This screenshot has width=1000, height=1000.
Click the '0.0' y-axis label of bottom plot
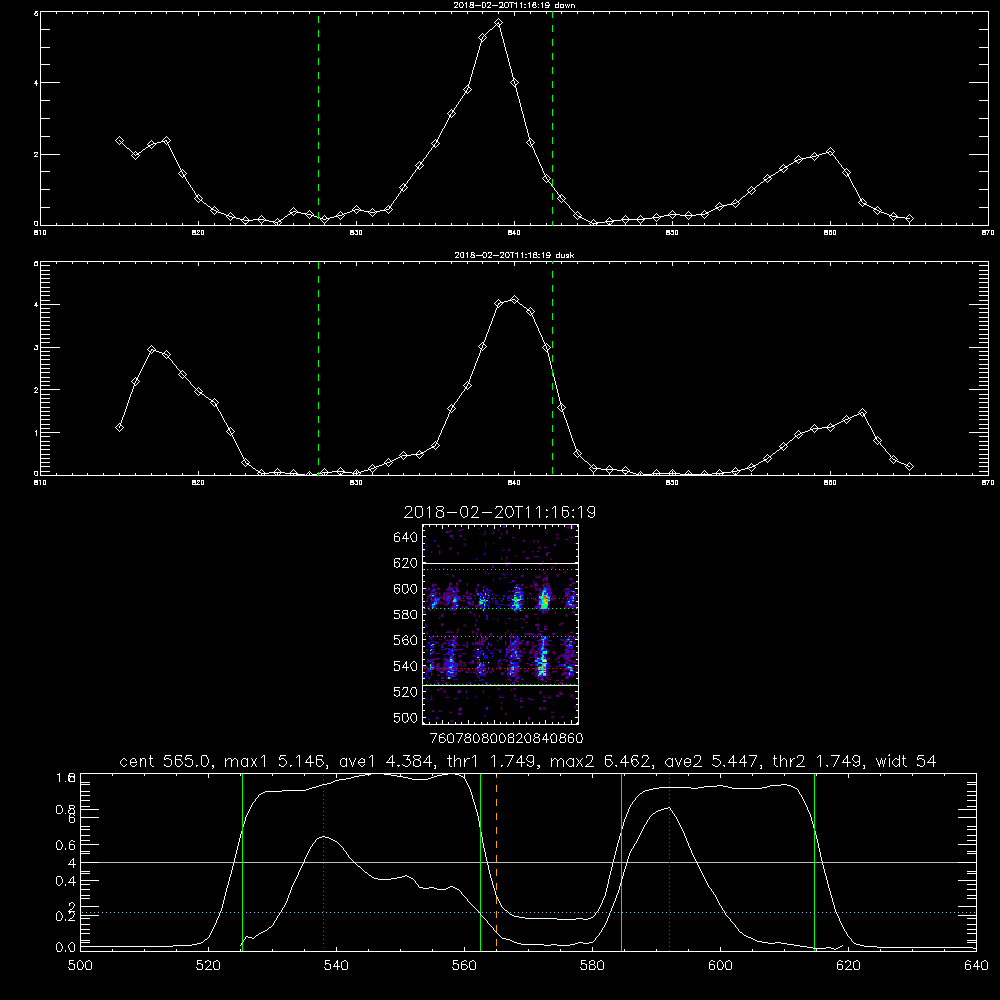65,948
